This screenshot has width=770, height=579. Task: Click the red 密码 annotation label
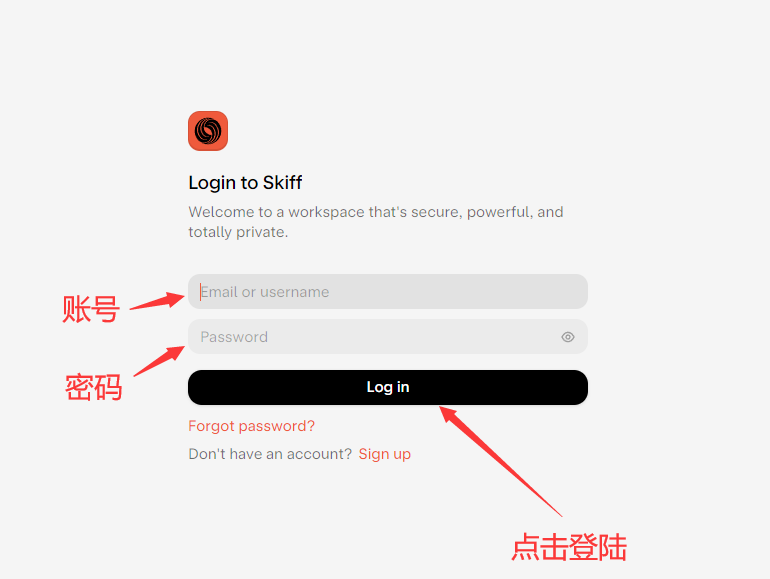click(93, 387)
